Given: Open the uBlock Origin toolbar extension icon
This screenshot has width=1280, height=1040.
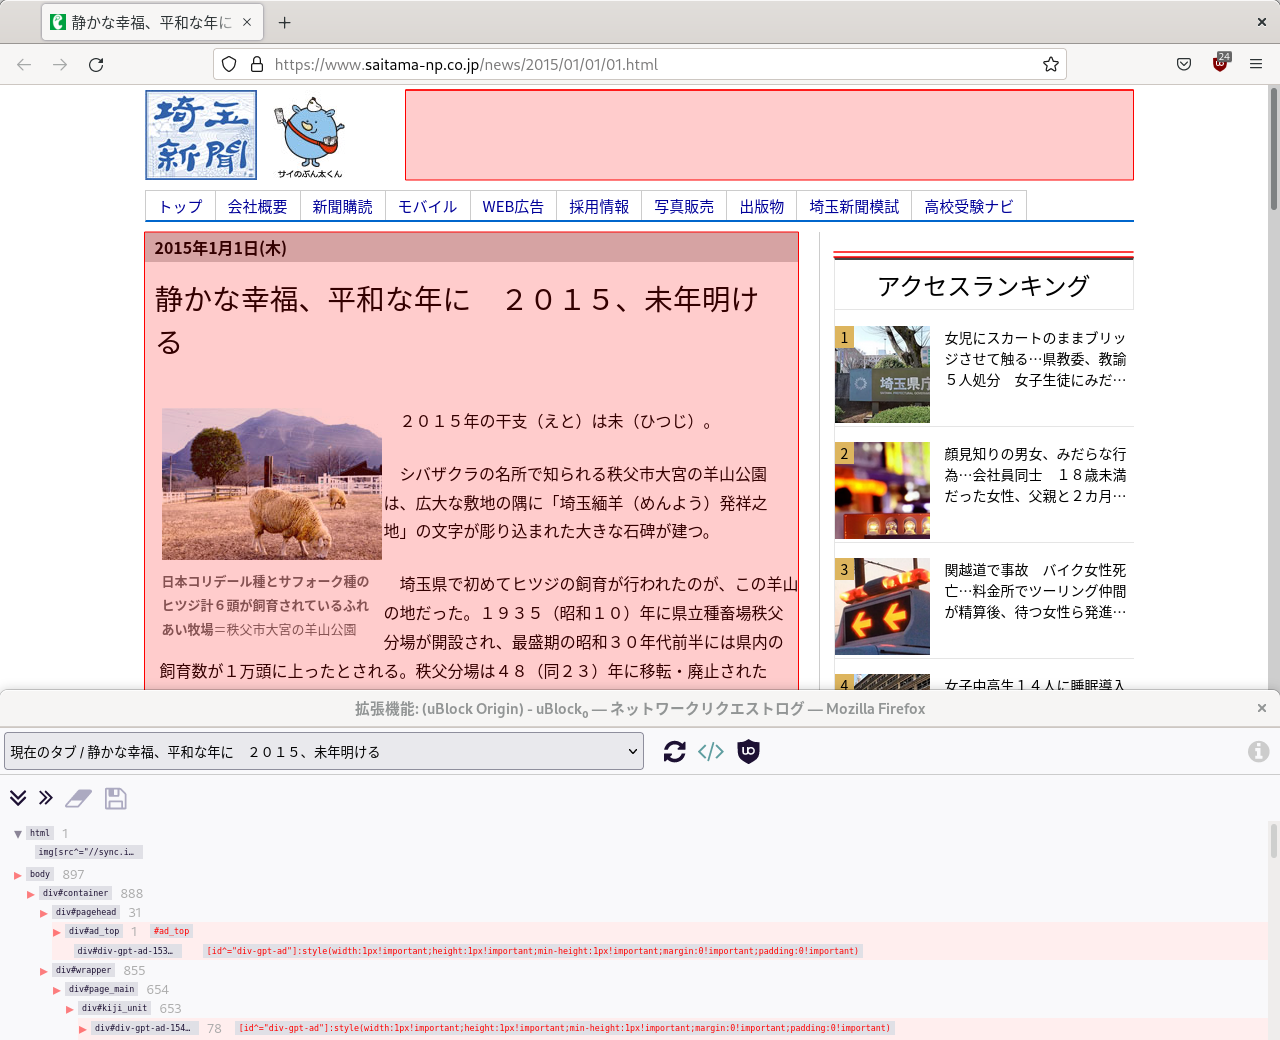Looking at the screenshot, I should point(1220,64).
